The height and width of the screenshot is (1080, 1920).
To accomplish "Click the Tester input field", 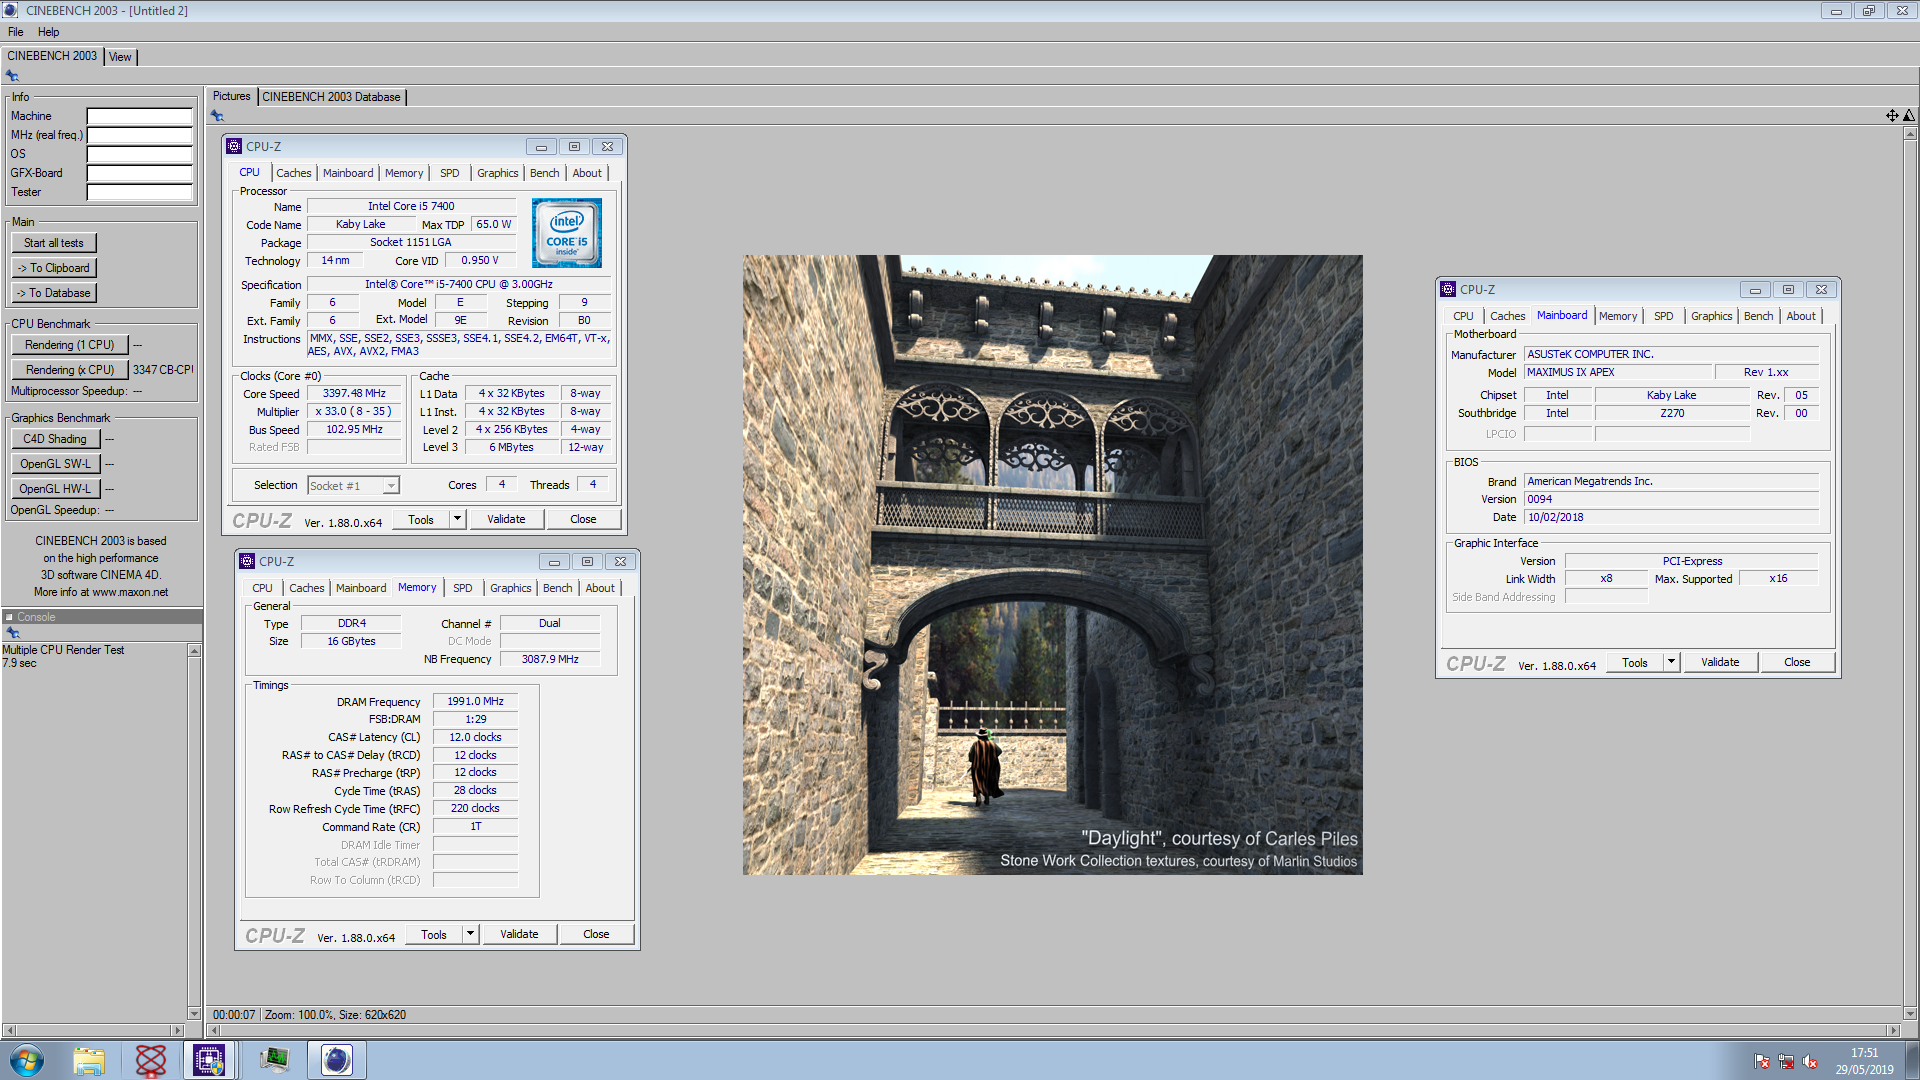I will tap(139, 192).
